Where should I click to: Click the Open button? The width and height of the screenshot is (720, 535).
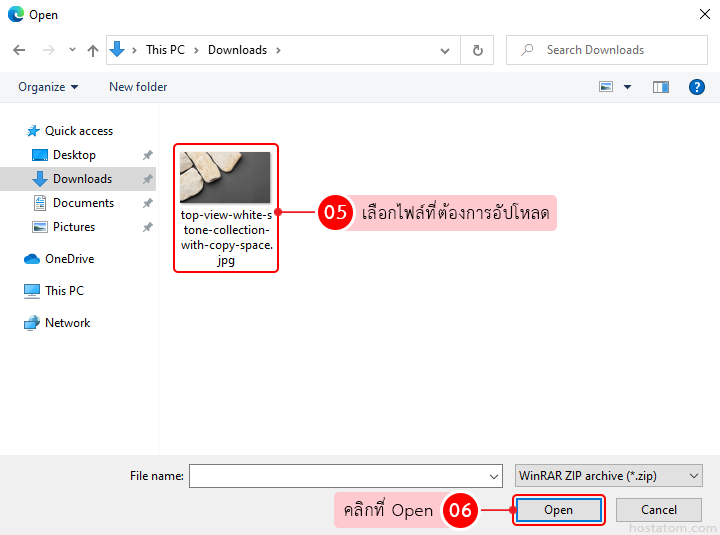(x=558, y=510)
